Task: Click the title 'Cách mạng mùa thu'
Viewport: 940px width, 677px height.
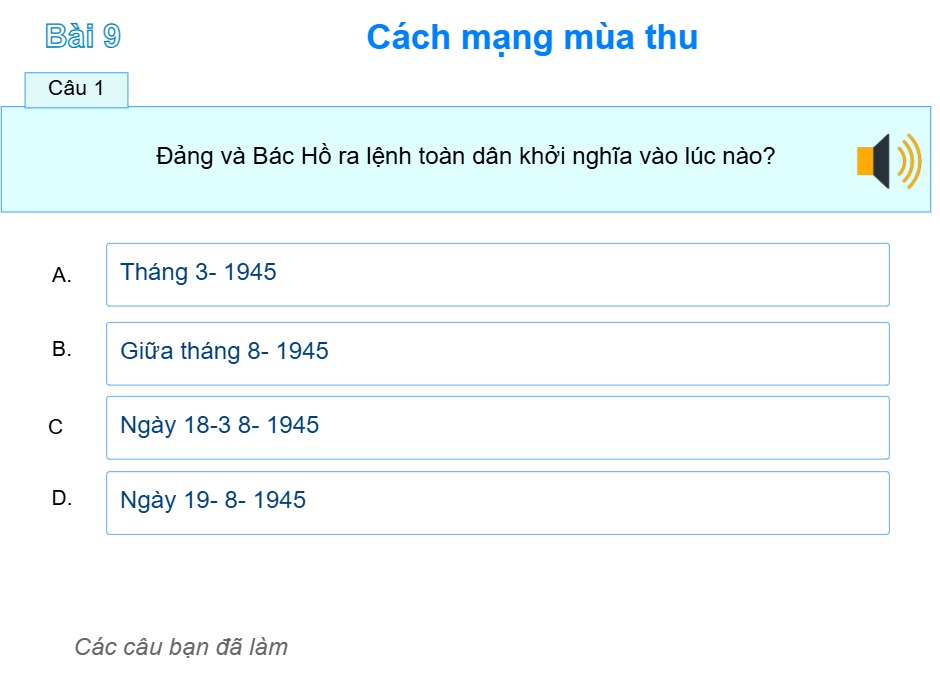Action: coord(533,38)
